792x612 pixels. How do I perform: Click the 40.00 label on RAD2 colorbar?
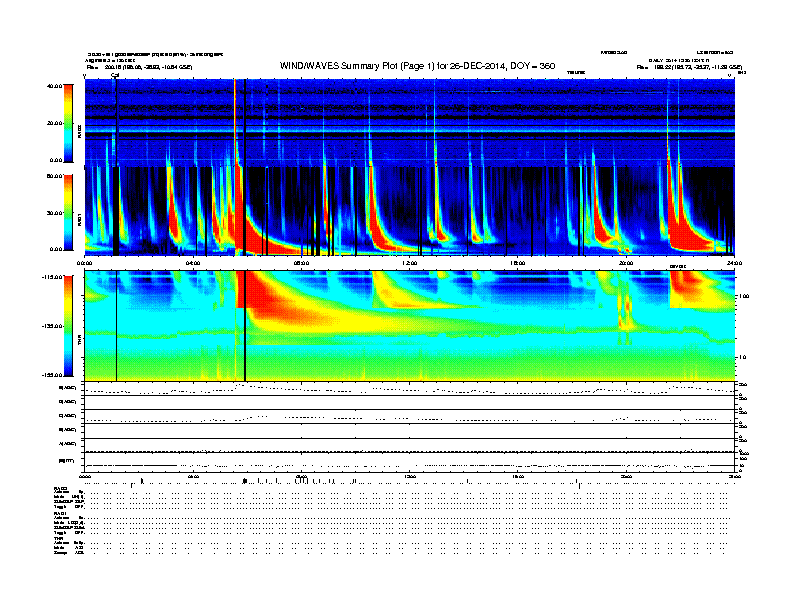click(55, 86)
